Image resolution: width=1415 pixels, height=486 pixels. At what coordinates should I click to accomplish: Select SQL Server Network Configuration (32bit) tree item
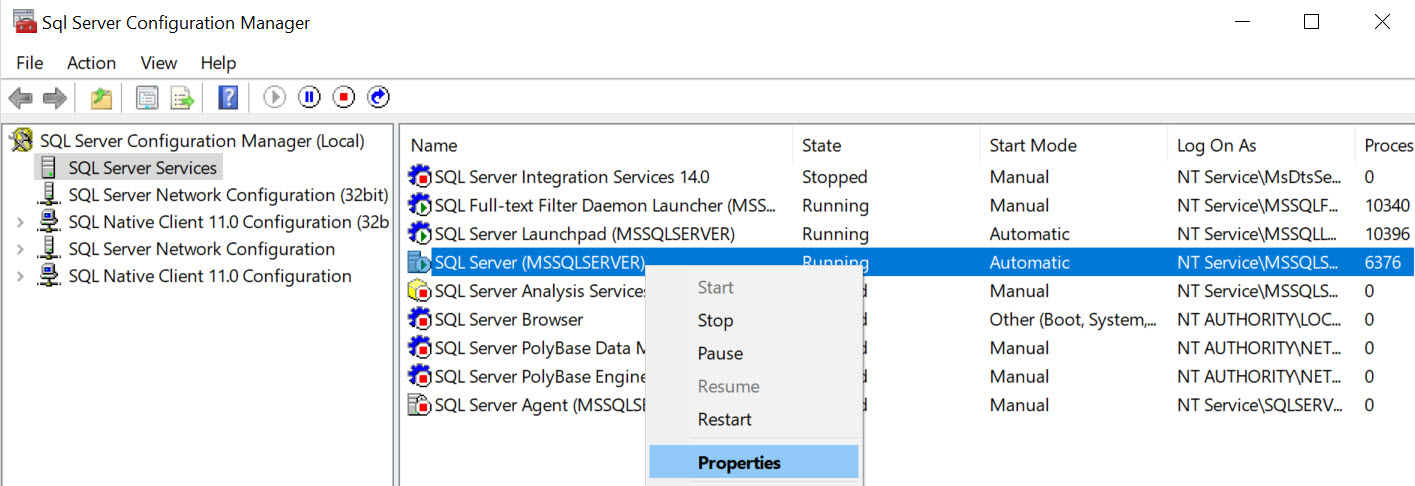228,195
